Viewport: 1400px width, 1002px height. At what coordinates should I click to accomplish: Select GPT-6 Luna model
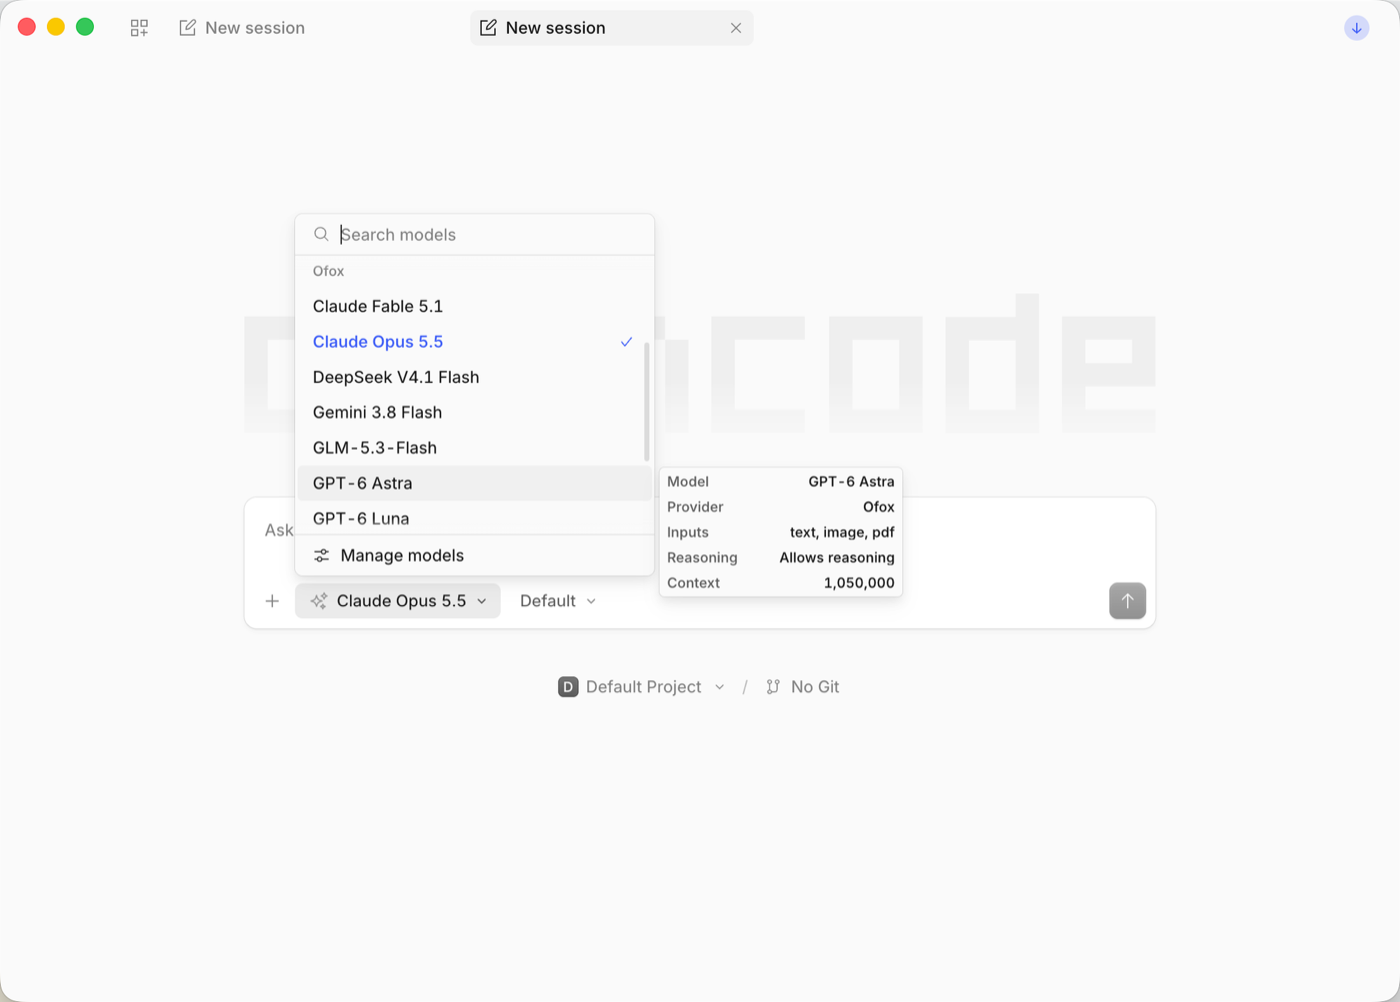pos(475,518)
